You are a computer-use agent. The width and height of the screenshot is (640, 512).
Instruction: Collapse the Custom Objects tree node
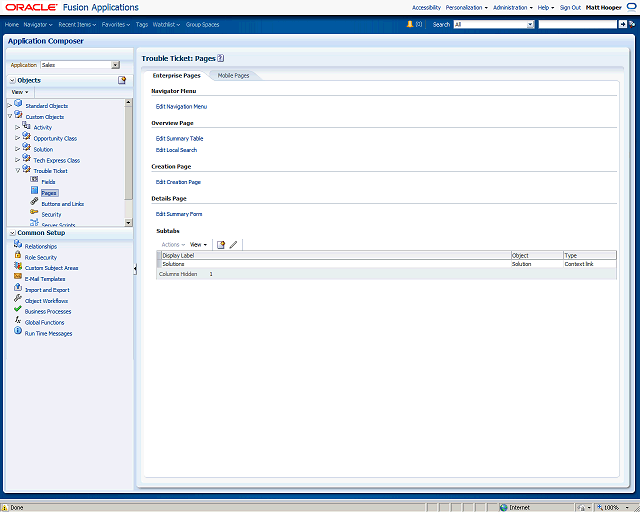tap(10, 116)
